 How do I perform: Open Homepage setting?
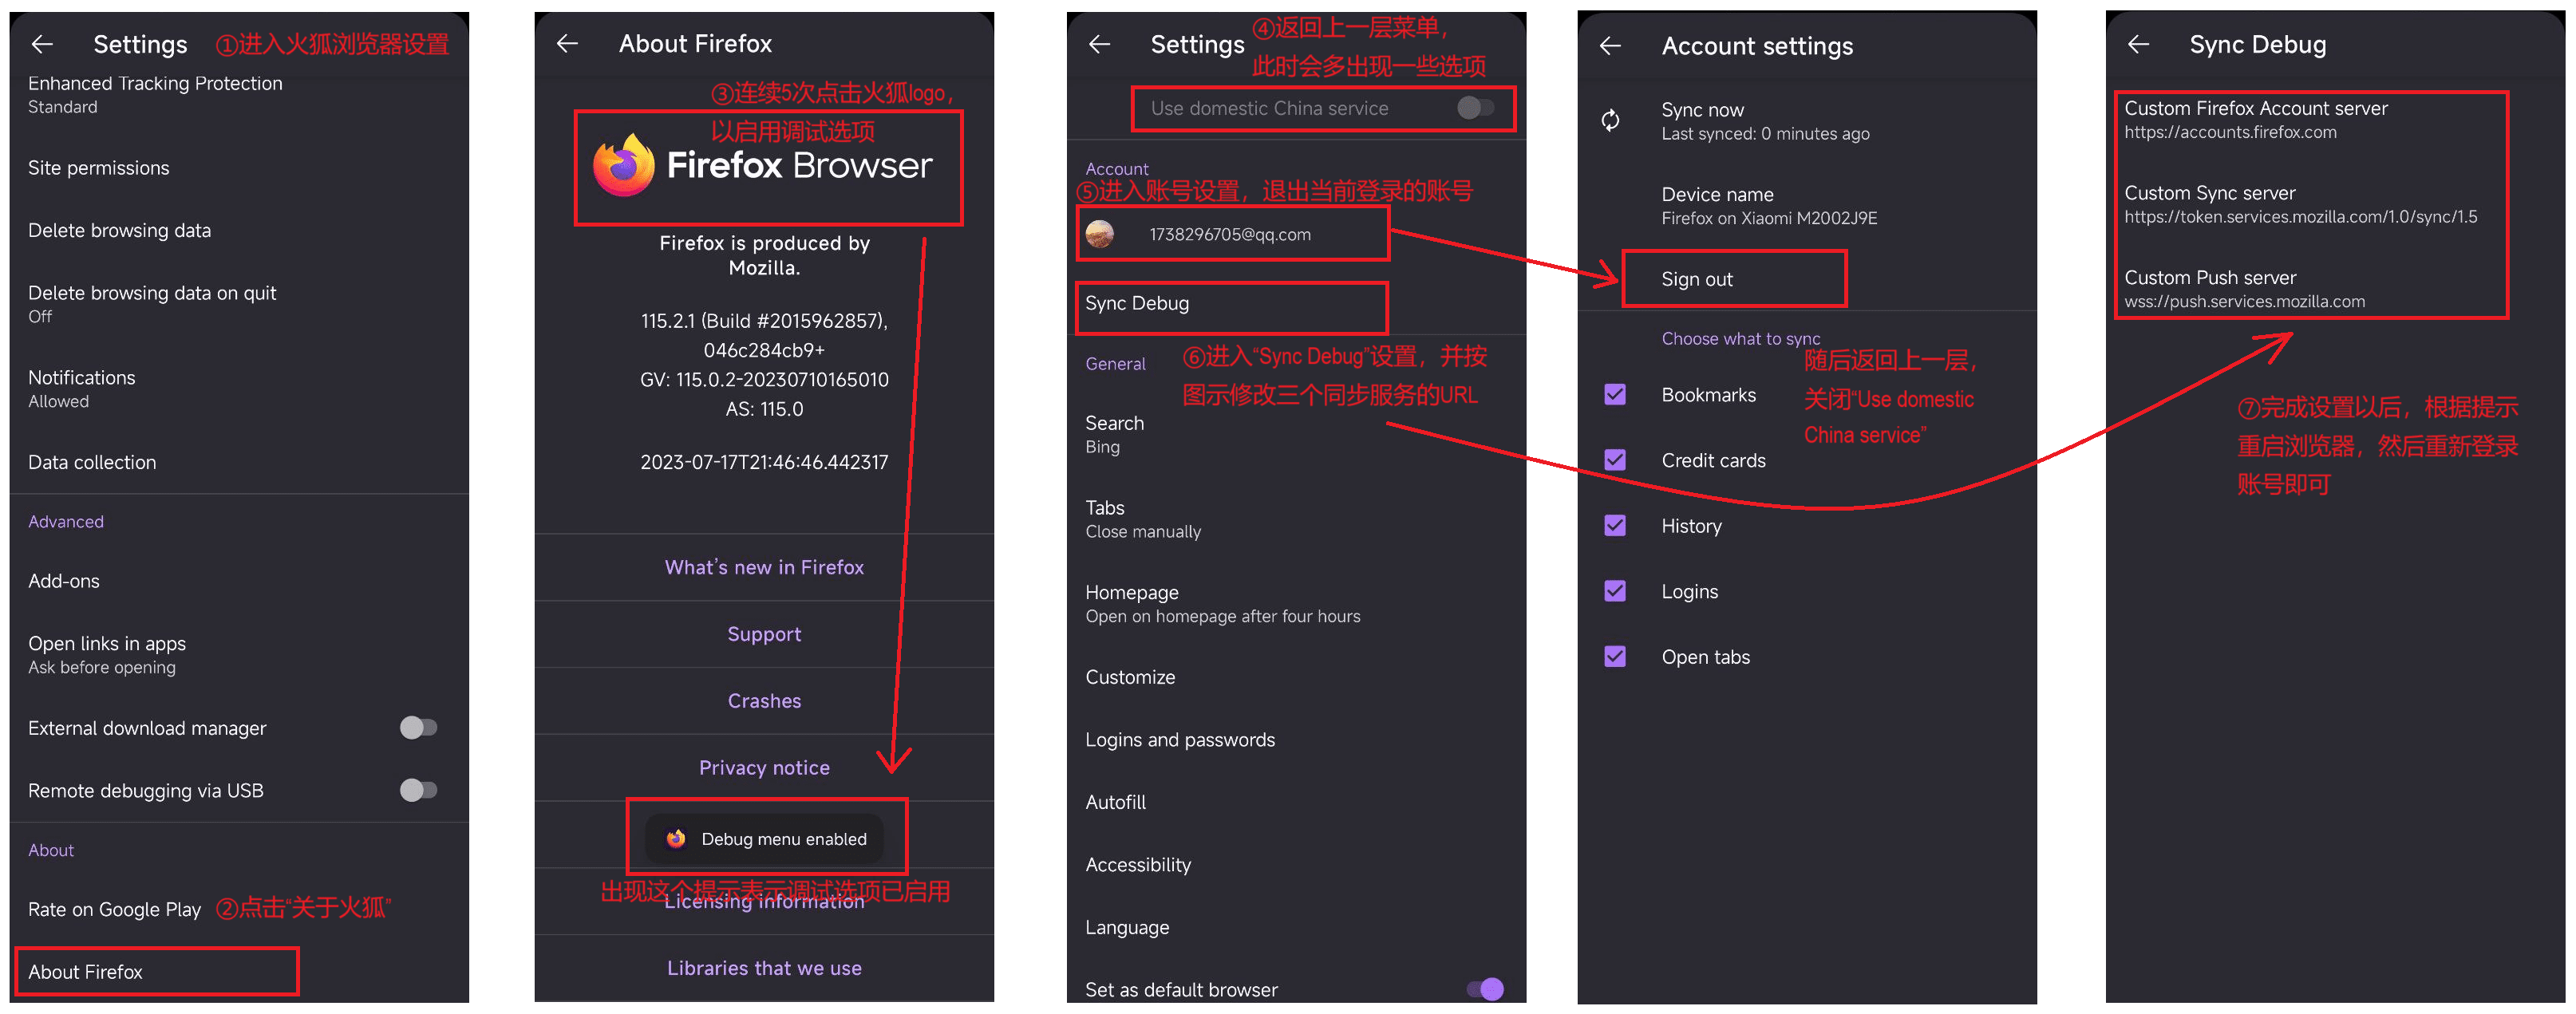coord(1296,604)
